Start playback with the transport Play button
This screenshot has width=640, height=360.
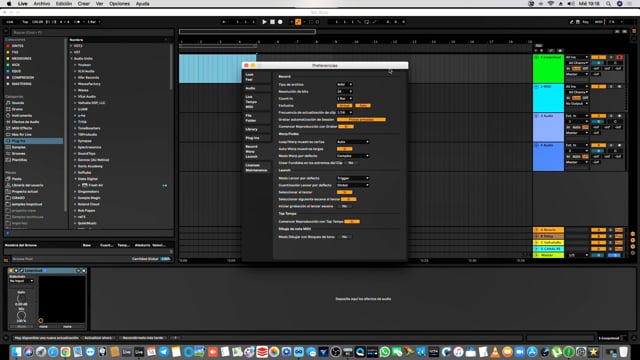(264, 22)
